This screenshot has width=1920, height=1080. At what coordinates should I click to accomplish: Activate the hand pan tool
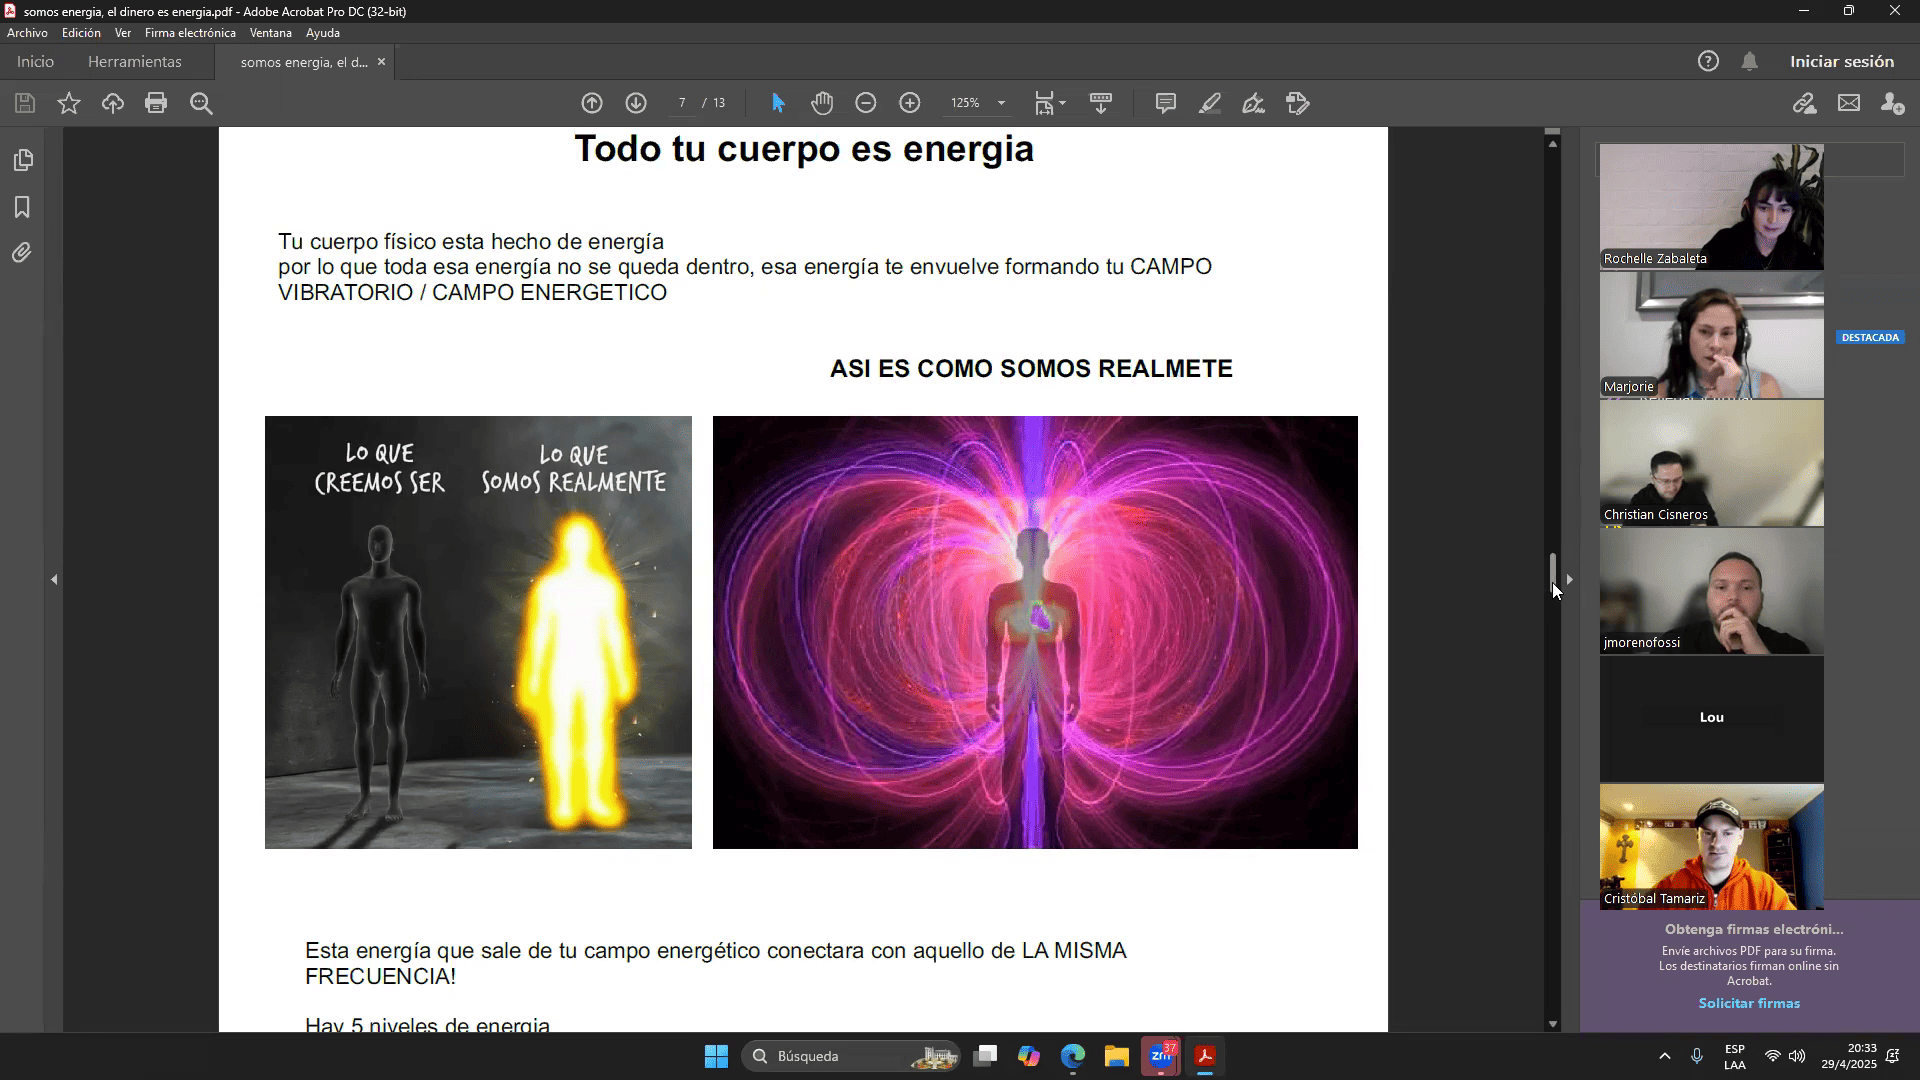pos(822,103)
